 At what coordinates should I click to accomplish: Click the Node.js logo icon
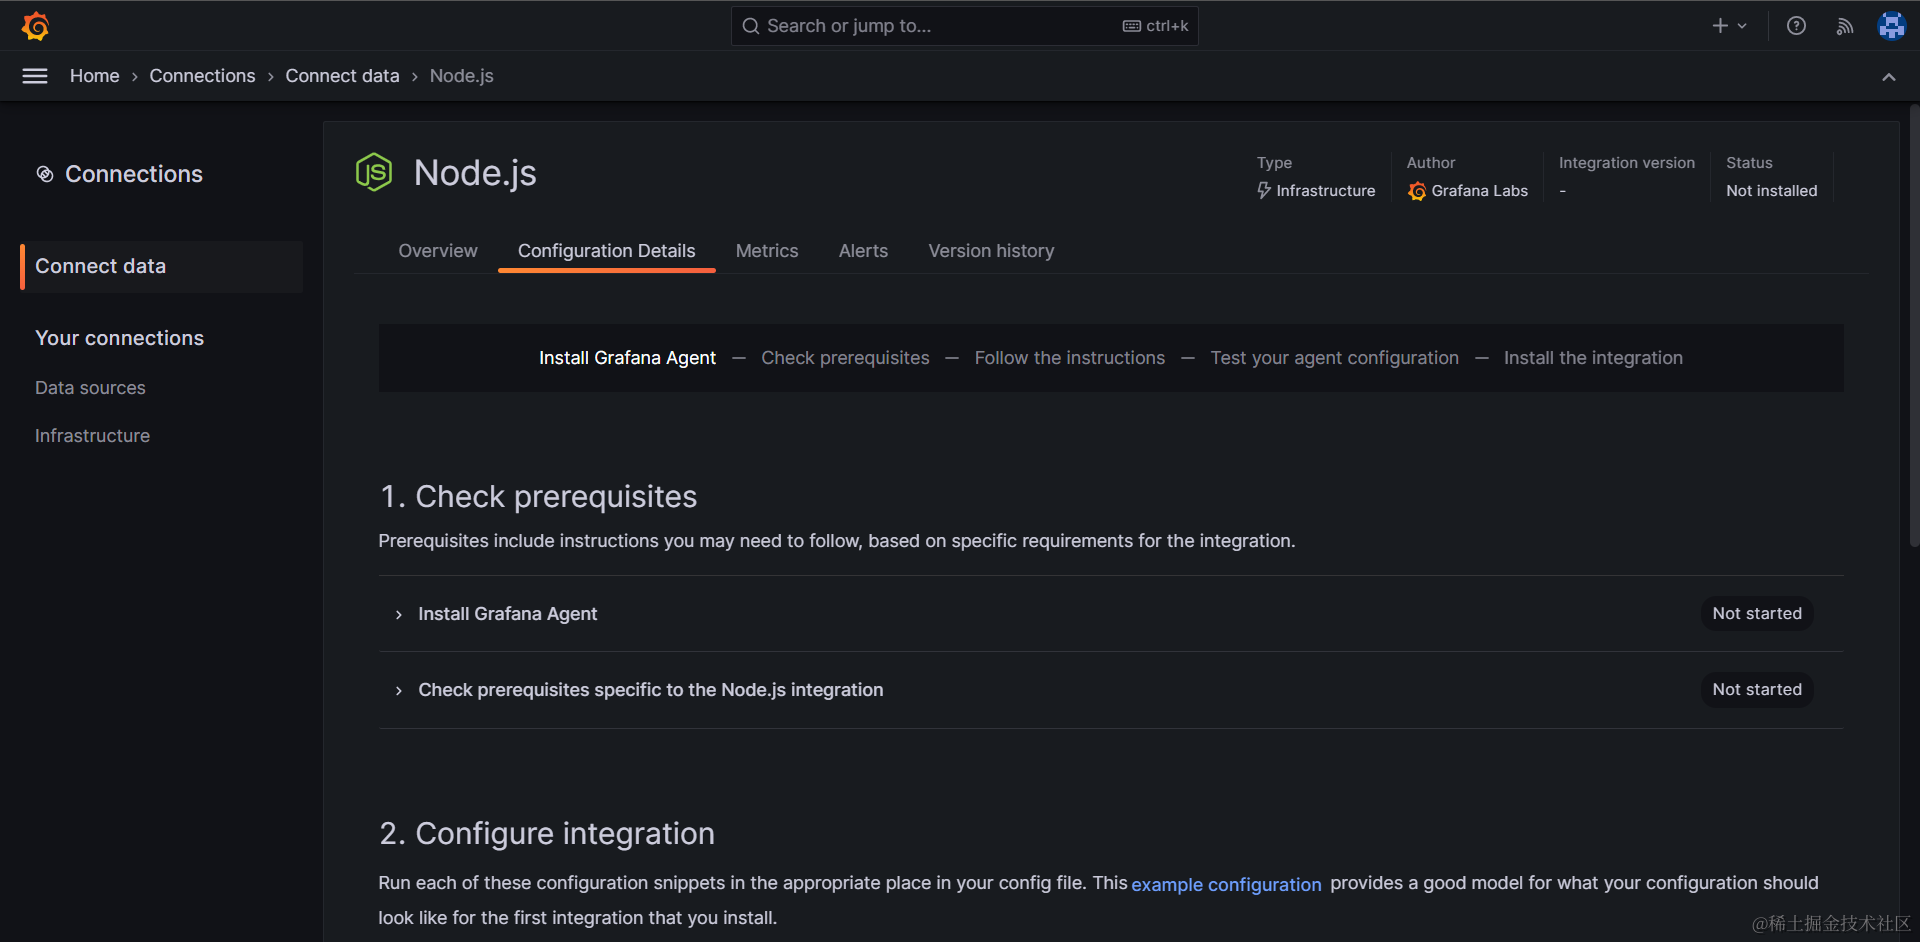374,173
